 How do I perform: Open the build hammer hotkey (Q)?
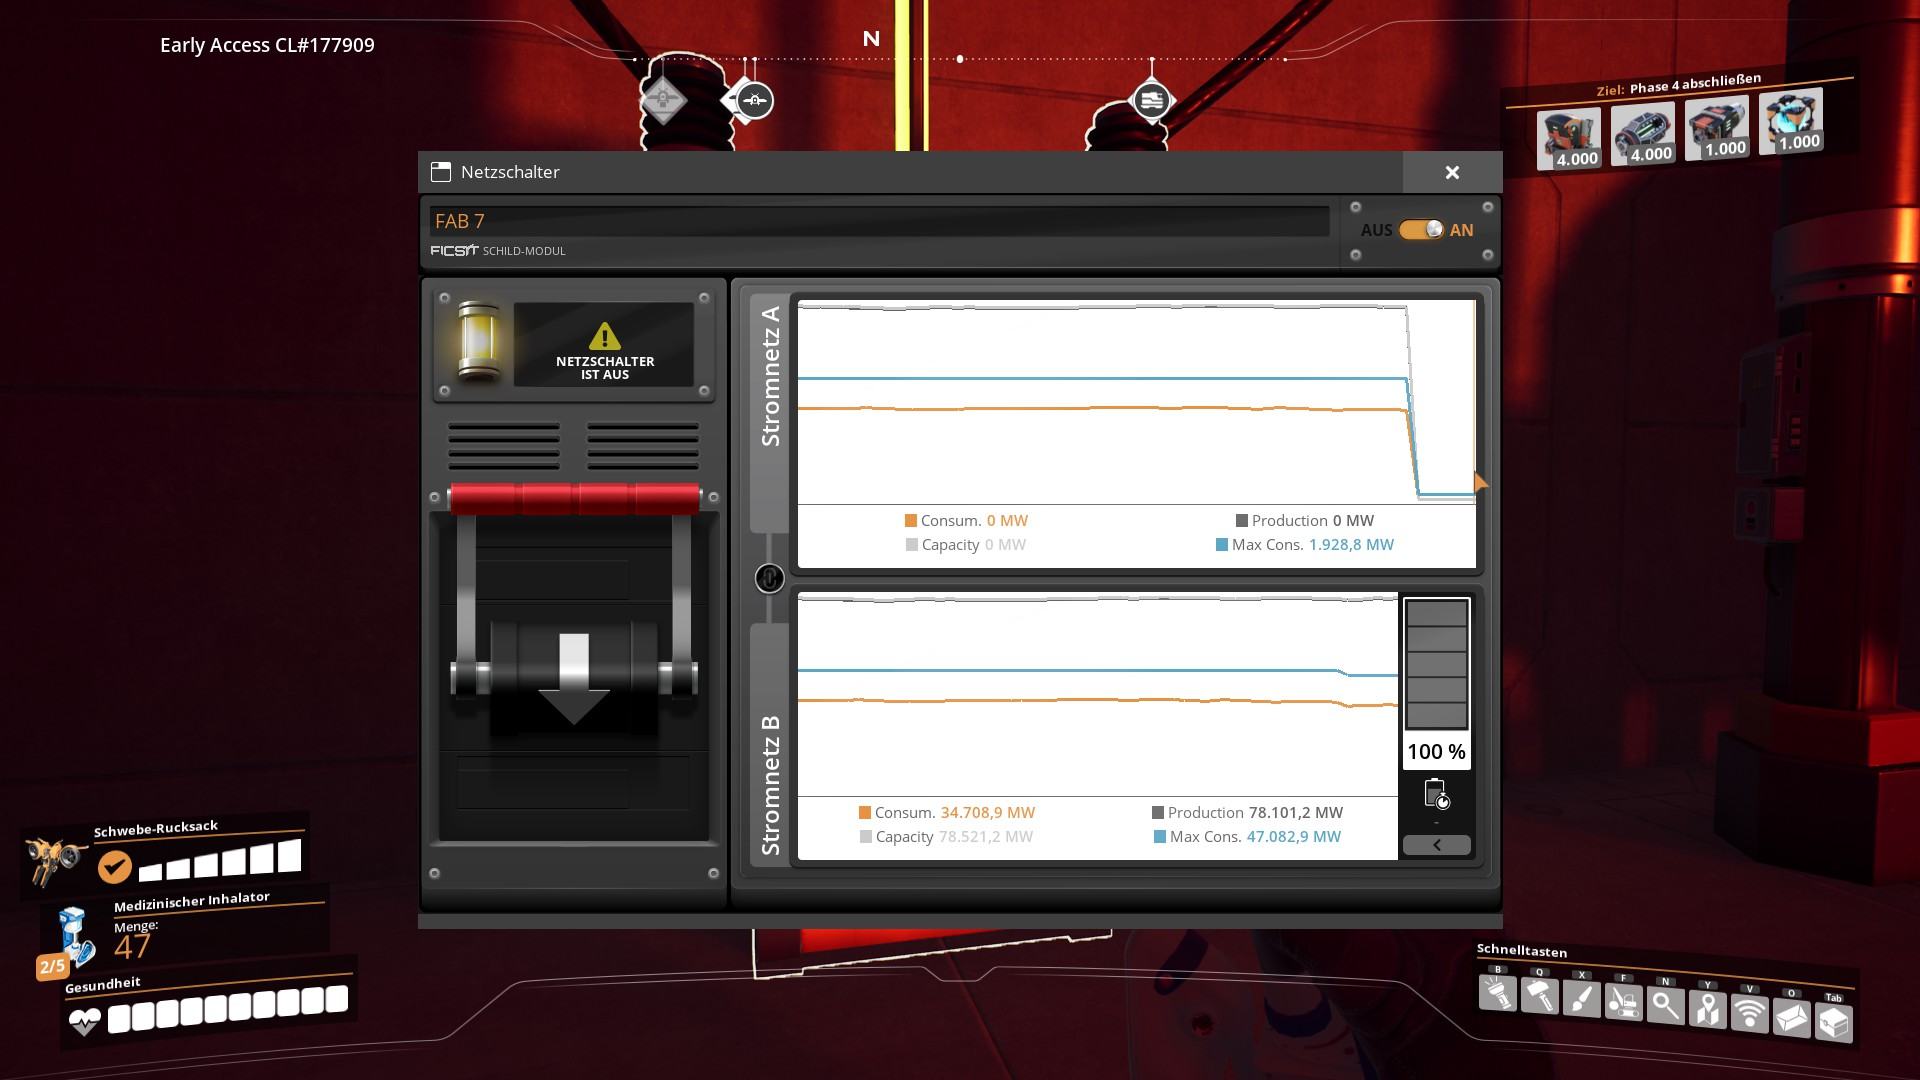coord(1539,996)
